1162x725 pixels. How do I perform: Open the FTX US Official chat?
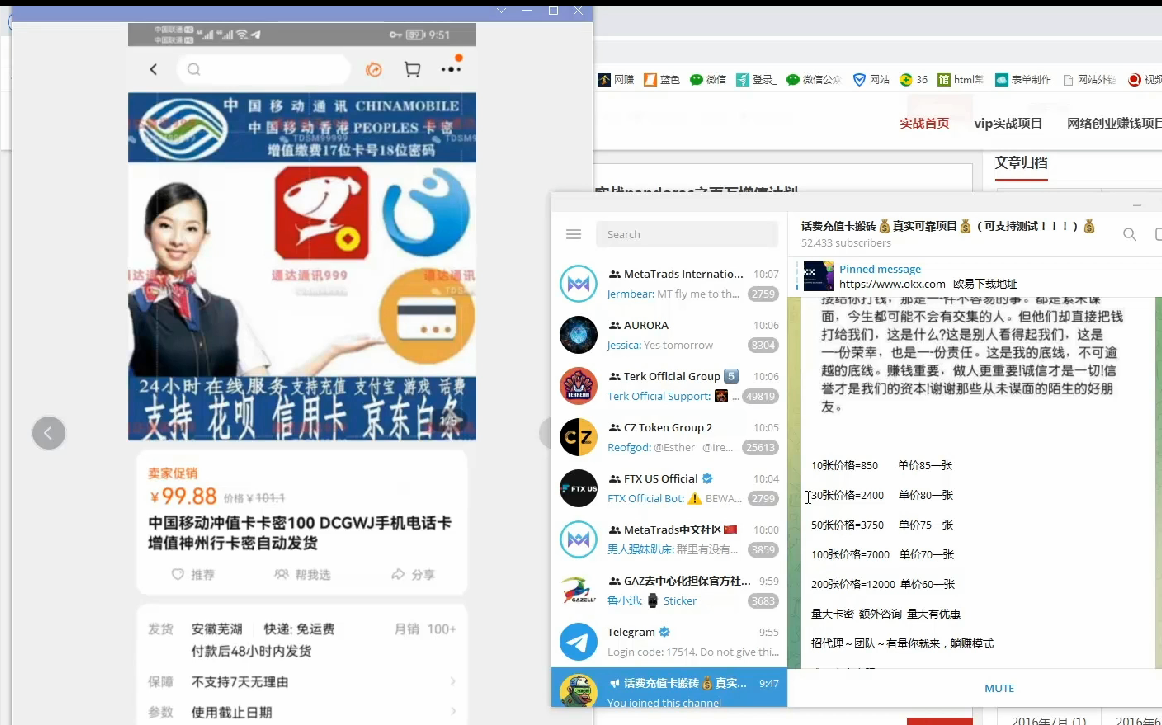click(668, 488)
